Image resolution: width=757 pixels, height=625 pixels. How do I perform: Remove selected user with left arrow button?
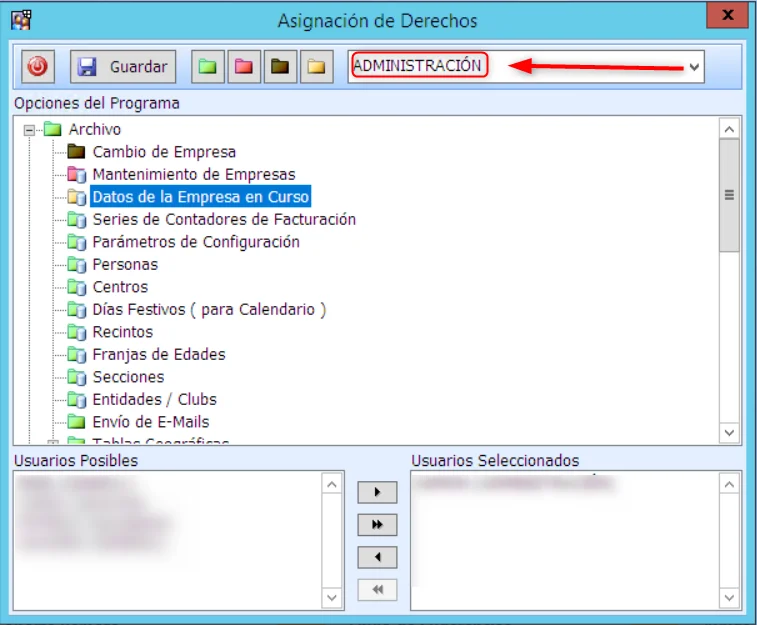(377, 557)
